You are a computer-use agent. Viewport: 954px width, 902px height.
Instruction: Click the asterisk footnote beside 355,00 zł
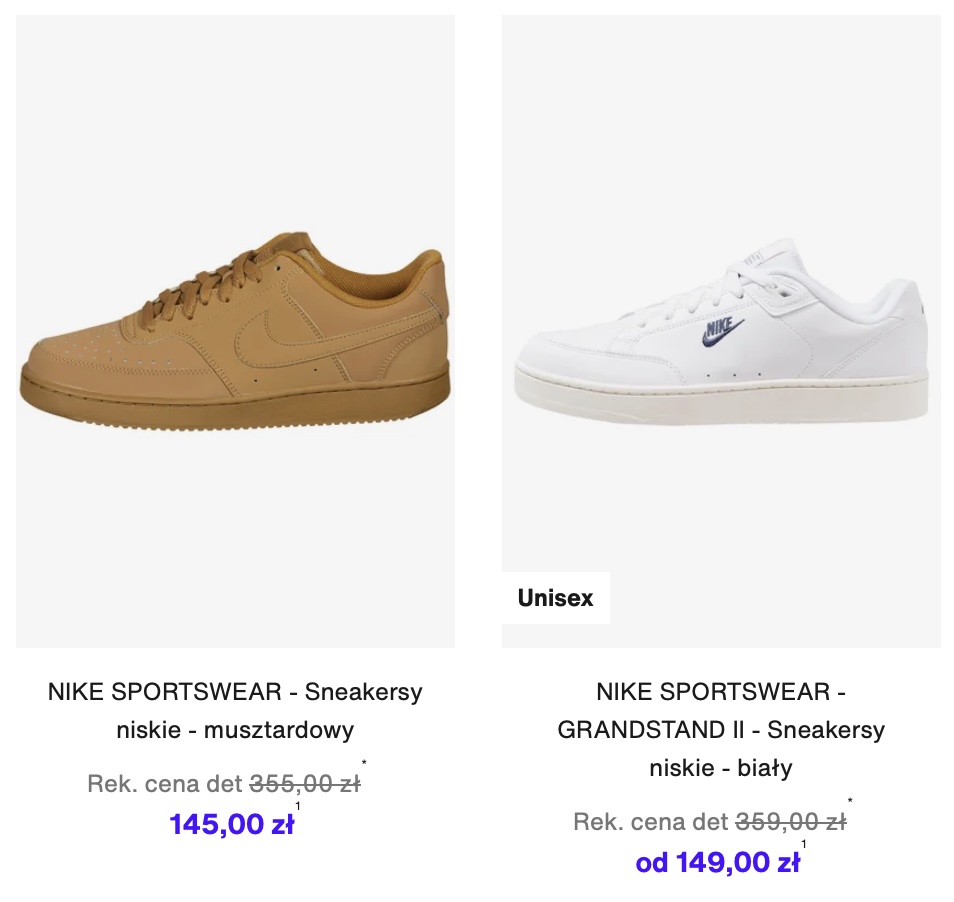point(364,763)
